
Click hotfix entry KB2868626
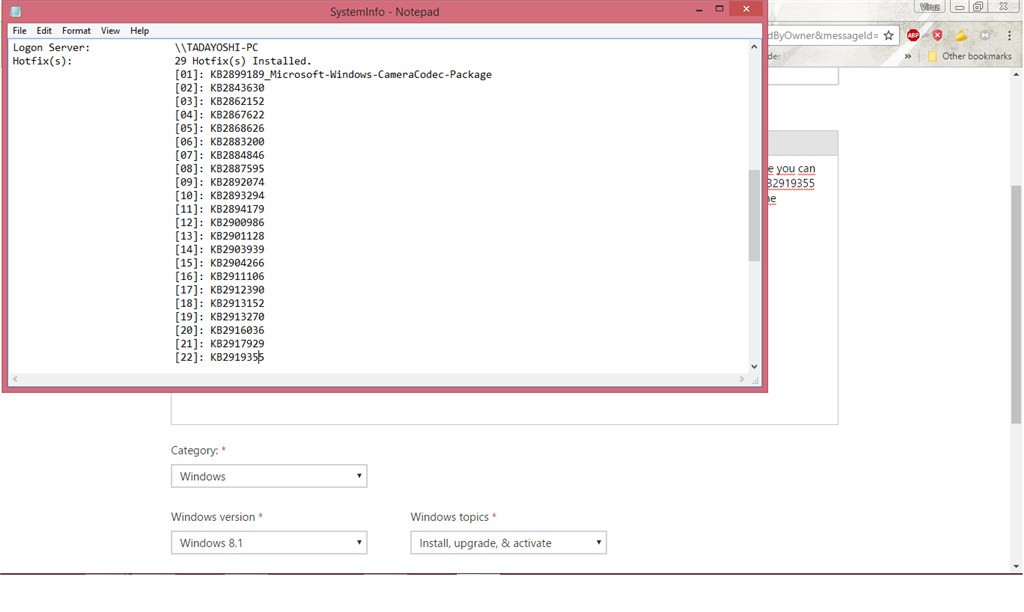click(237, 129)
